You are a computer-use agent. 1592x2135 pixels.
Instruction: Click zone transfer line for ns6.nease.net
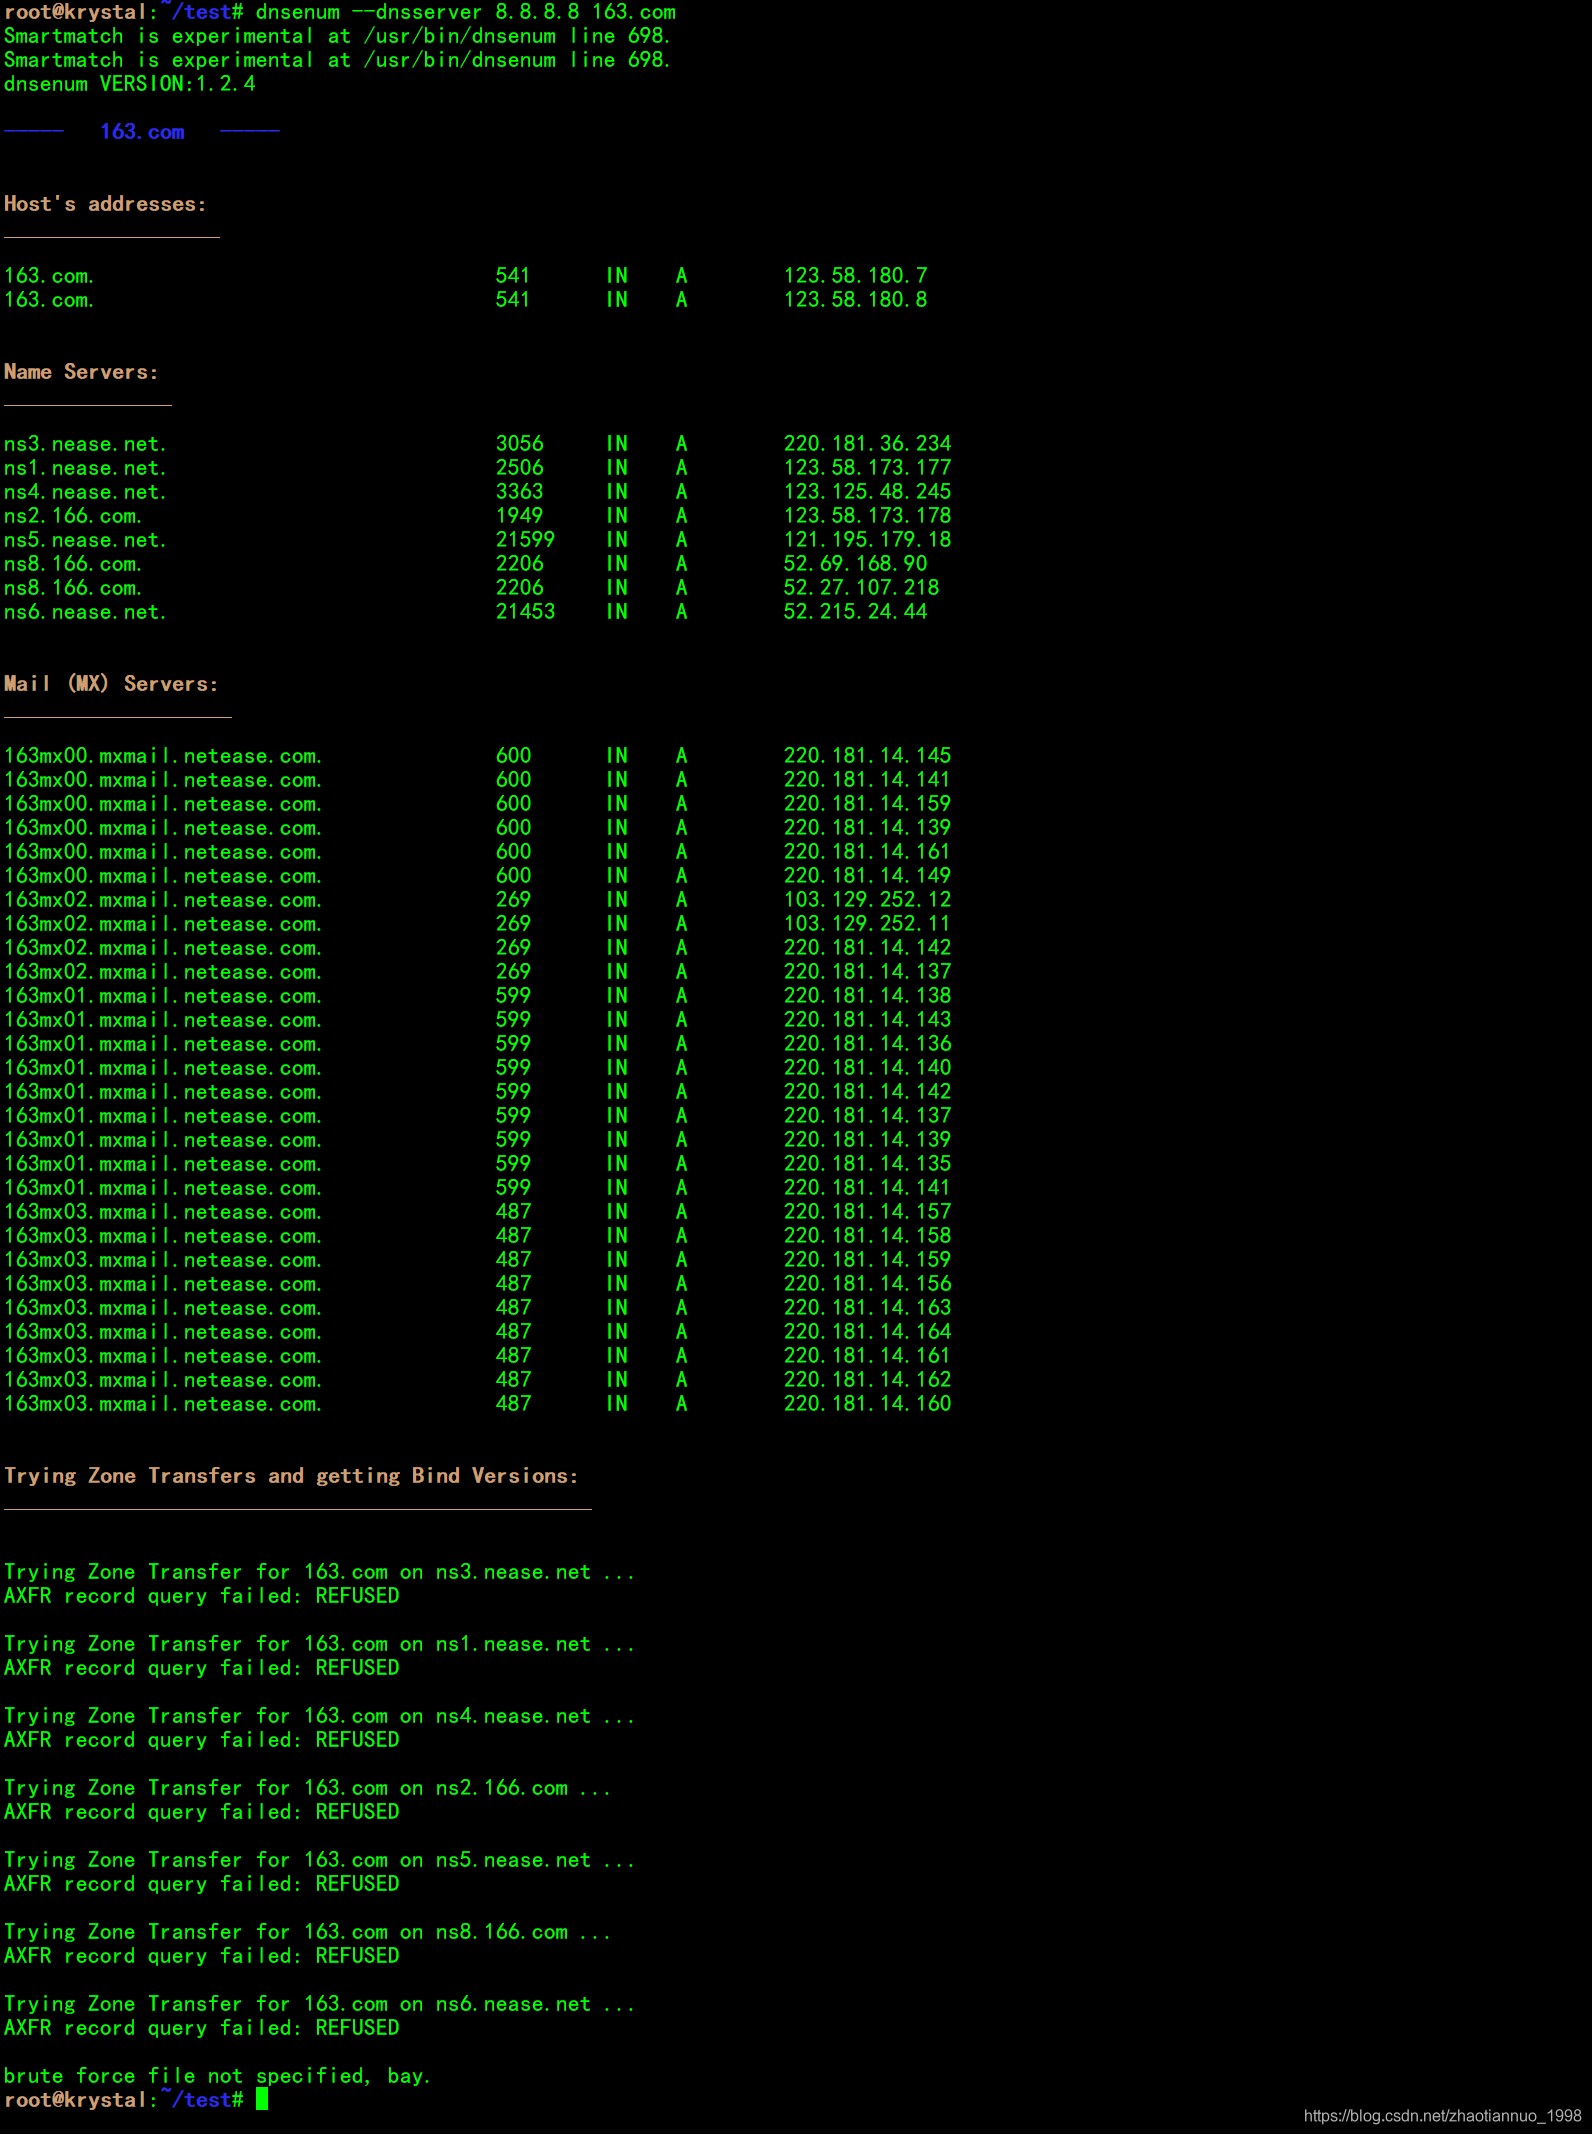click(319, 2004)
